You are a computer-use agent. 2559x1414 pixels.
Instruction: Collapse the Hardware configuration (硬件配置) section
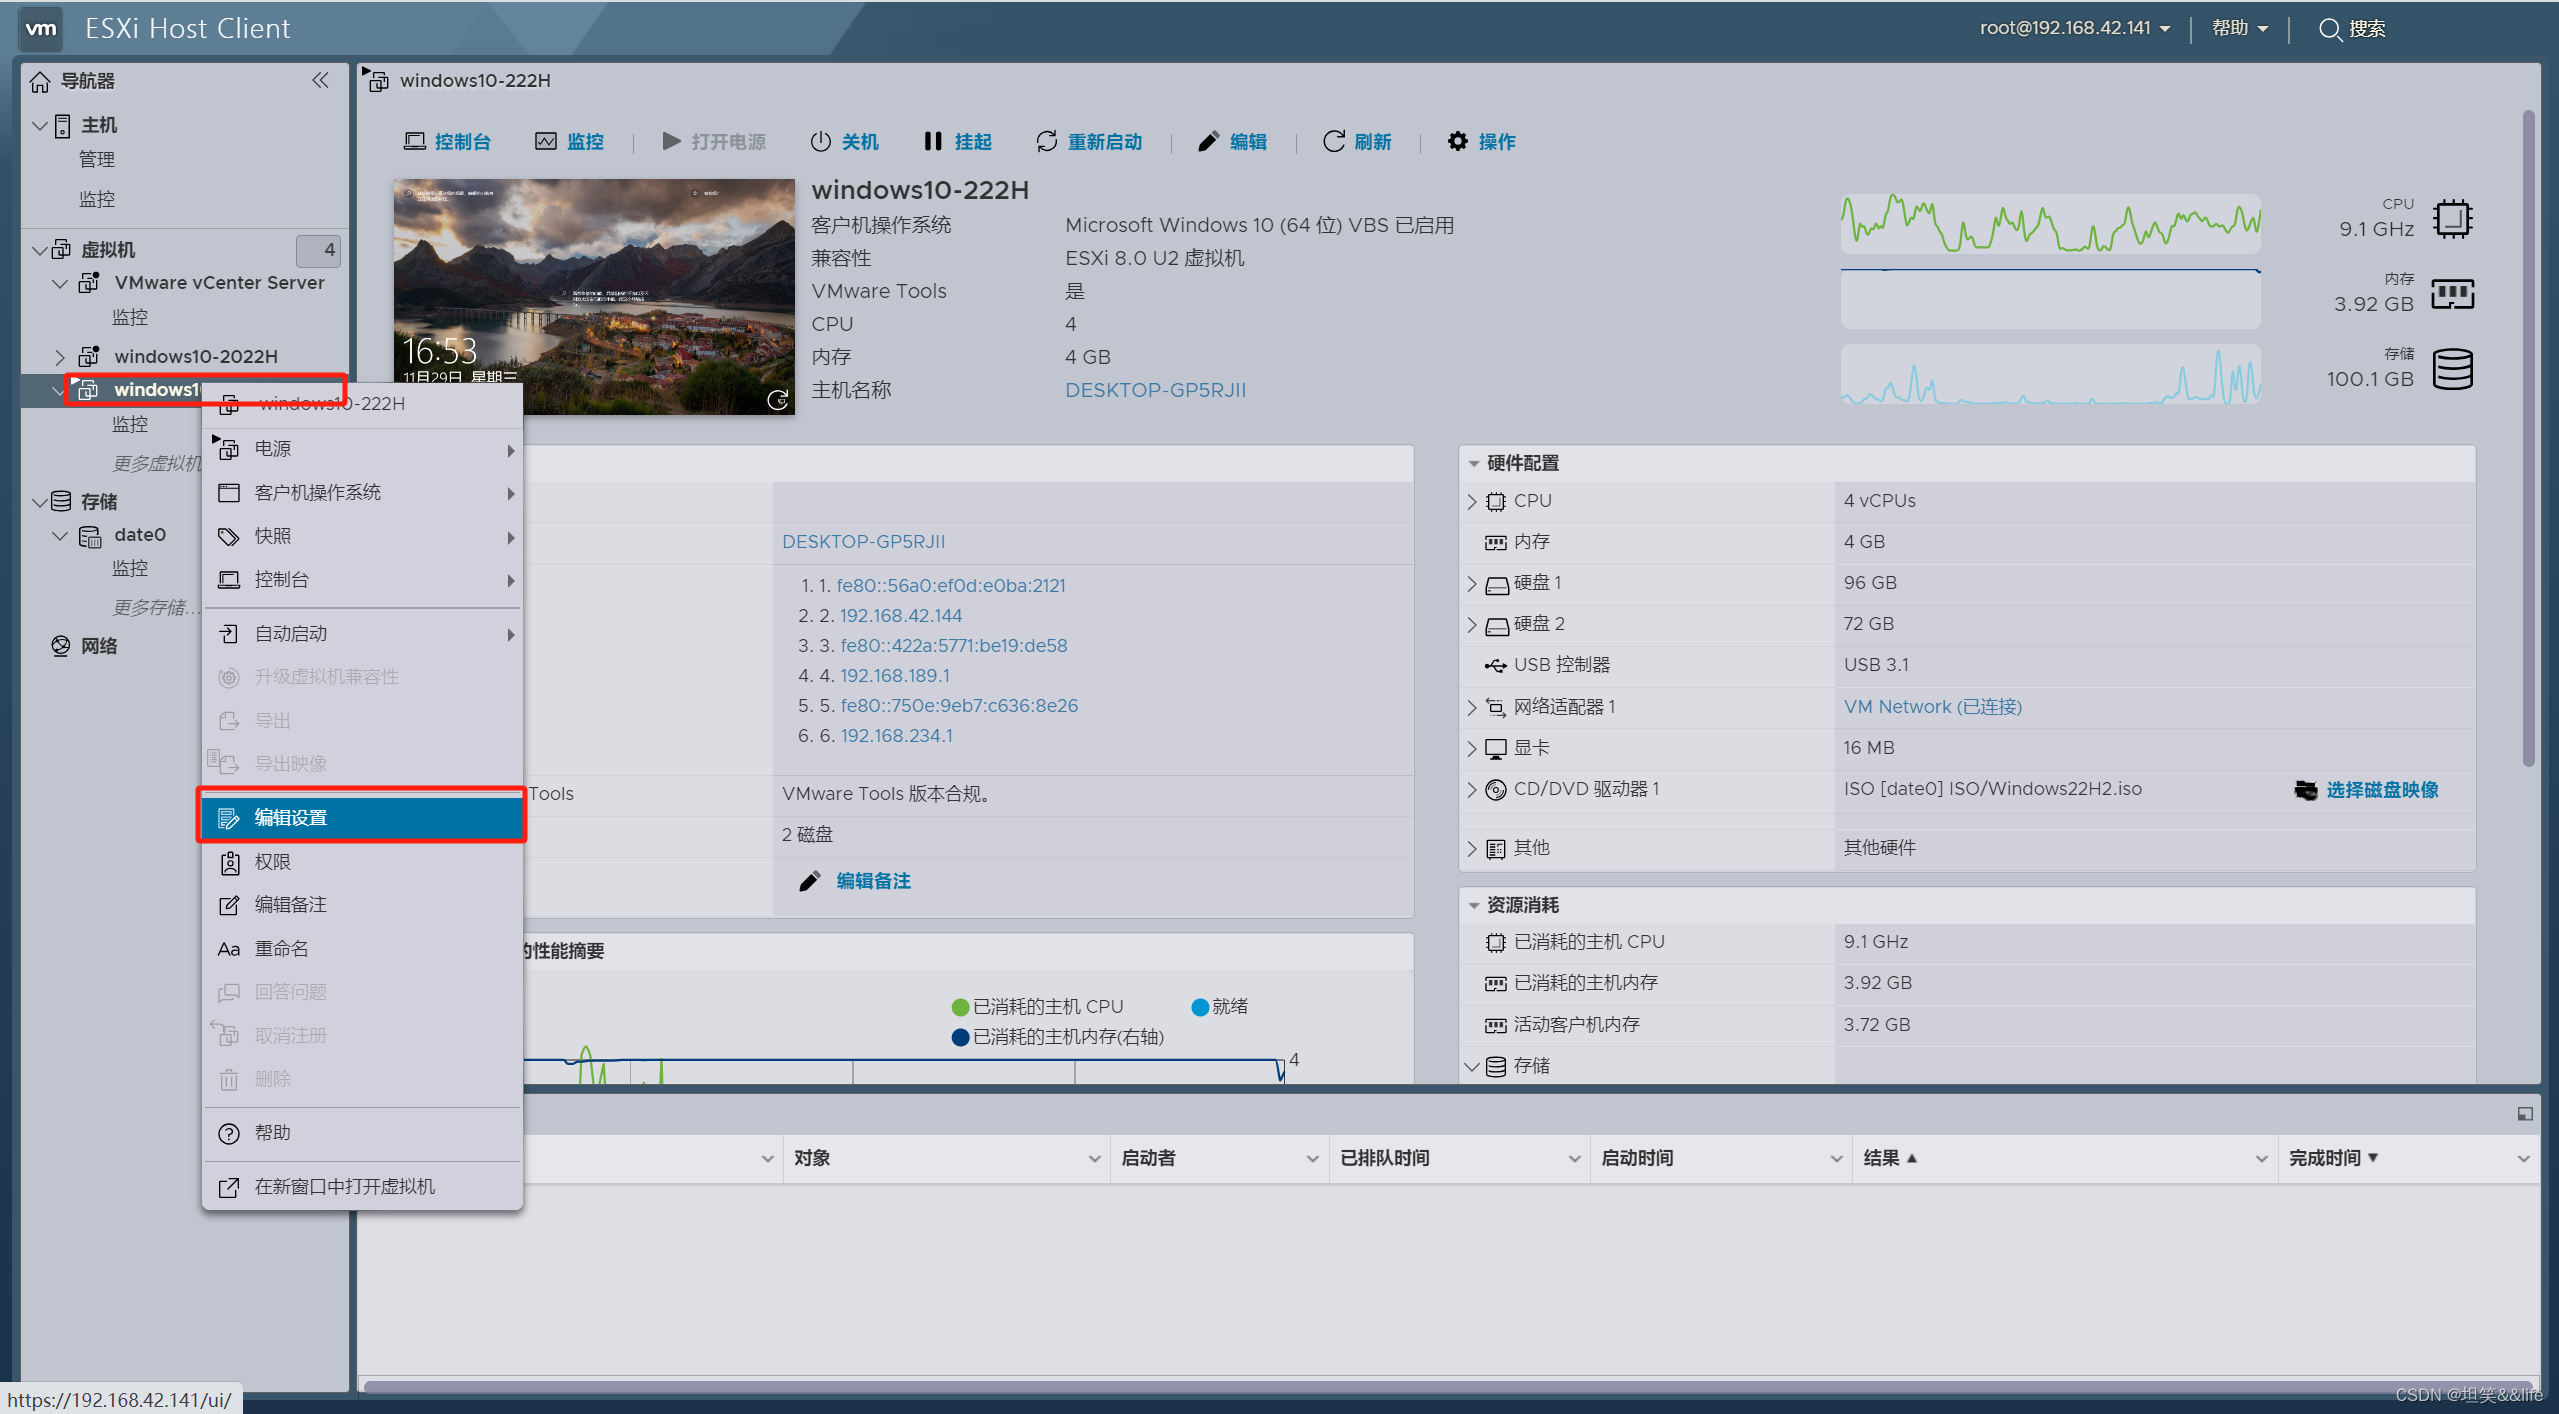click(1473, 463)
